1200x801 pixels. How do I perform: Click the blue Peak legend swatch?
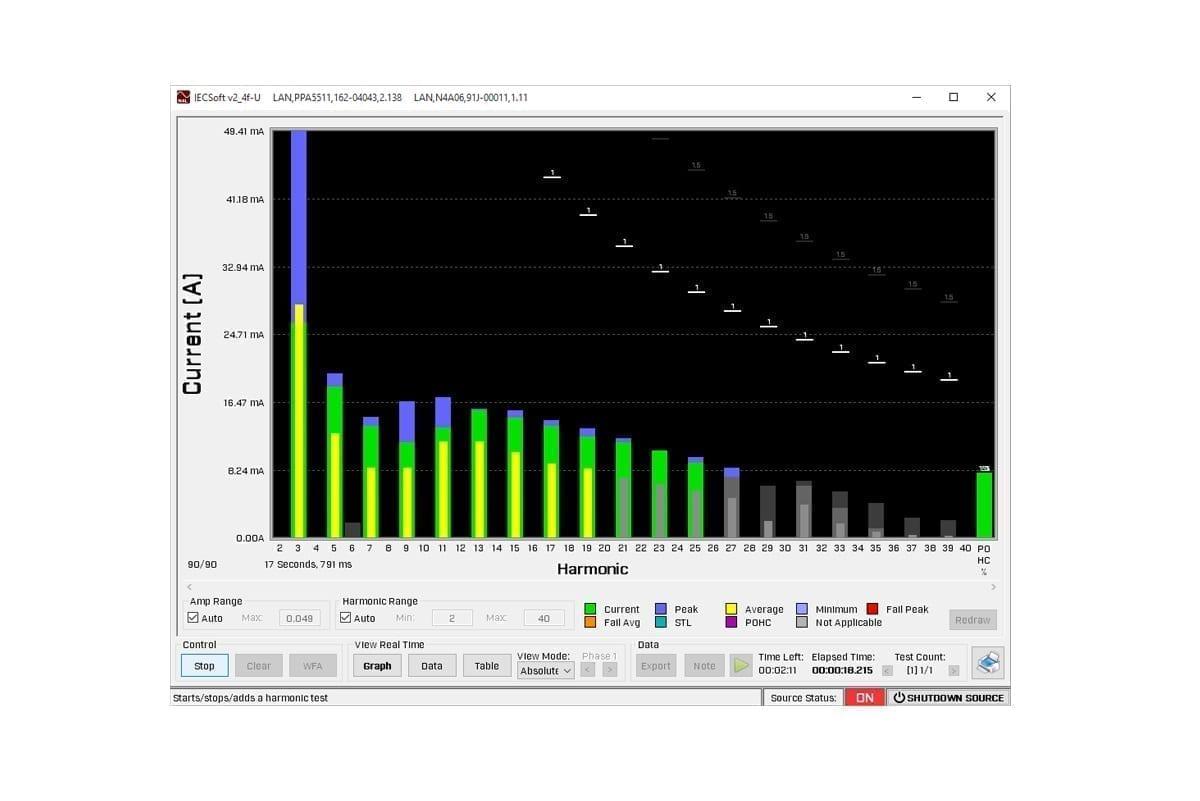point(660,608)
